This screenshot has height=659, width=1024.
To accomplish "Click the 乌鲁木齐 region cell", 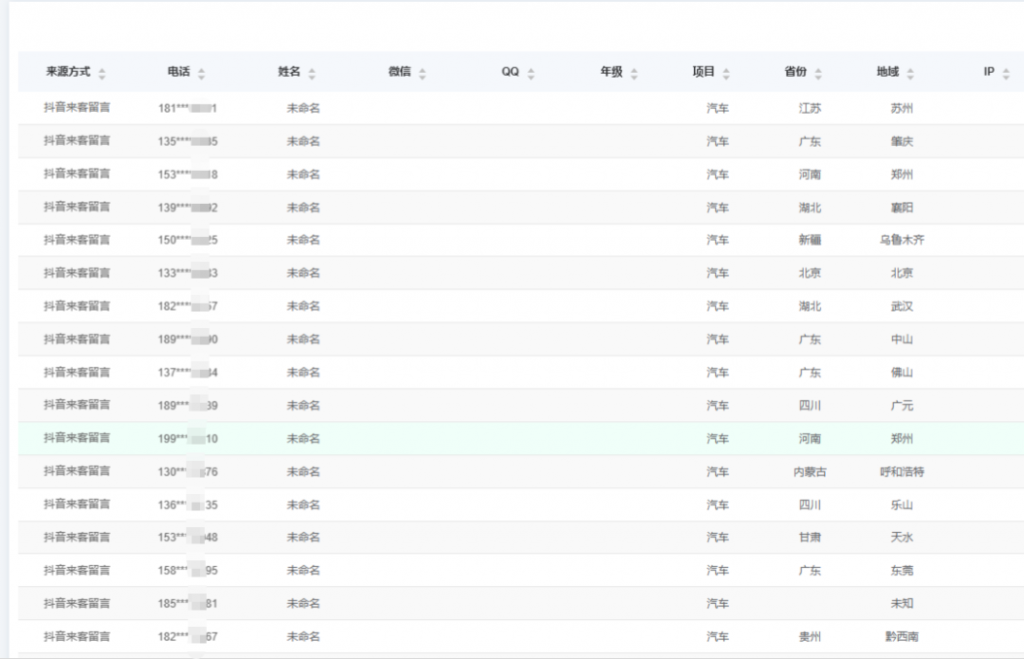I will (x=901, y=240).
